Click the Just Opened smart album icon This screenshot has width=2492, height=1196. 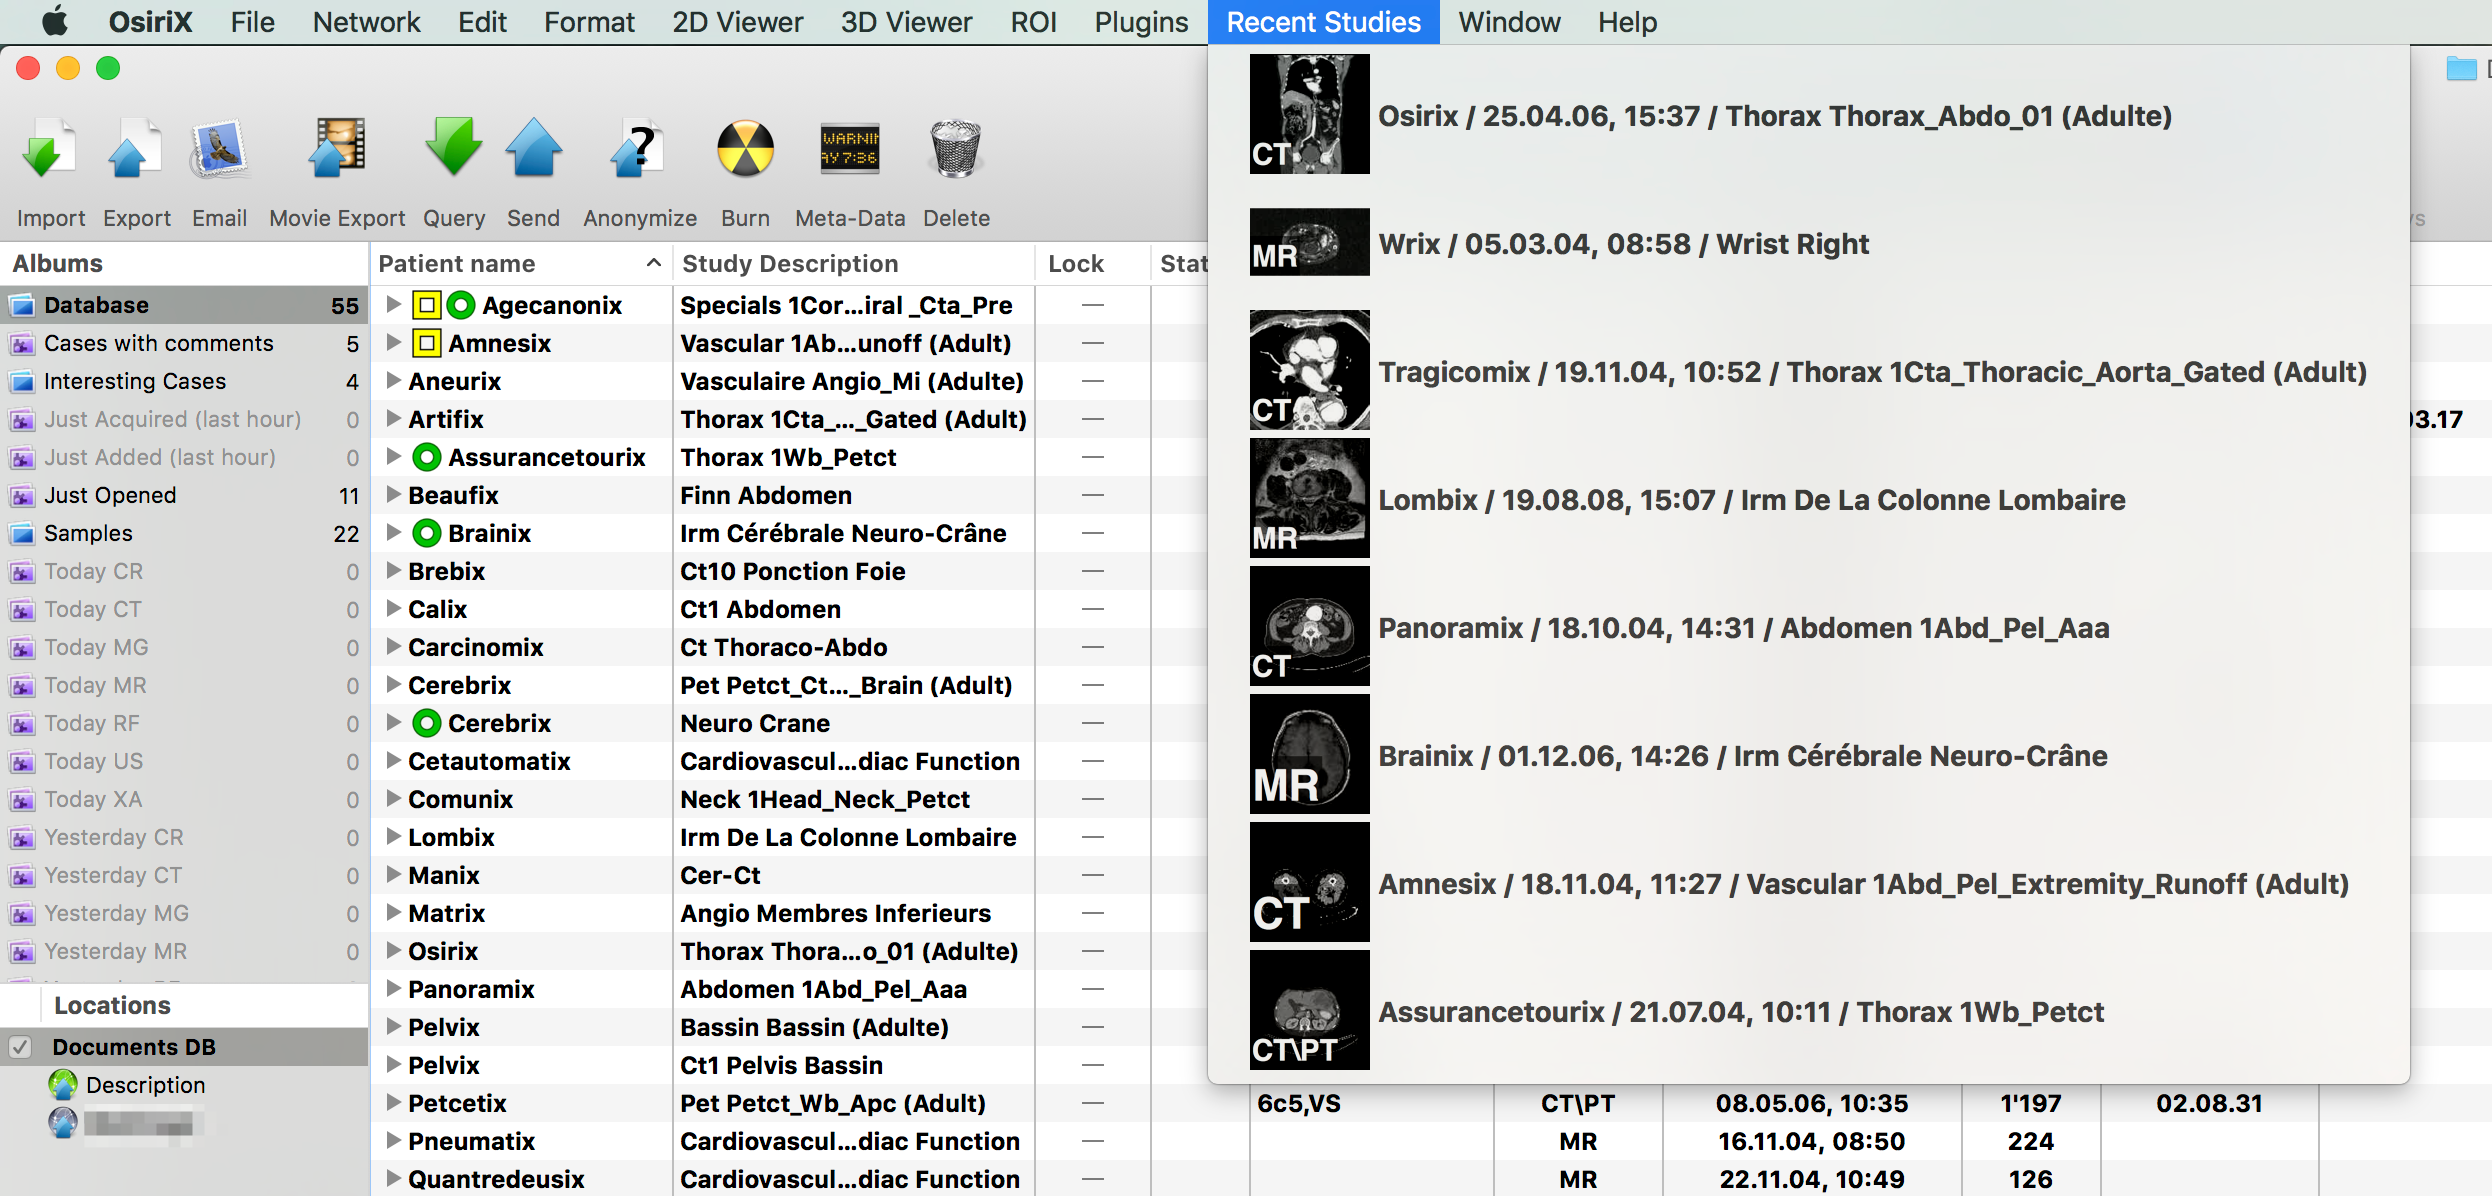click(x=22, y=496)
